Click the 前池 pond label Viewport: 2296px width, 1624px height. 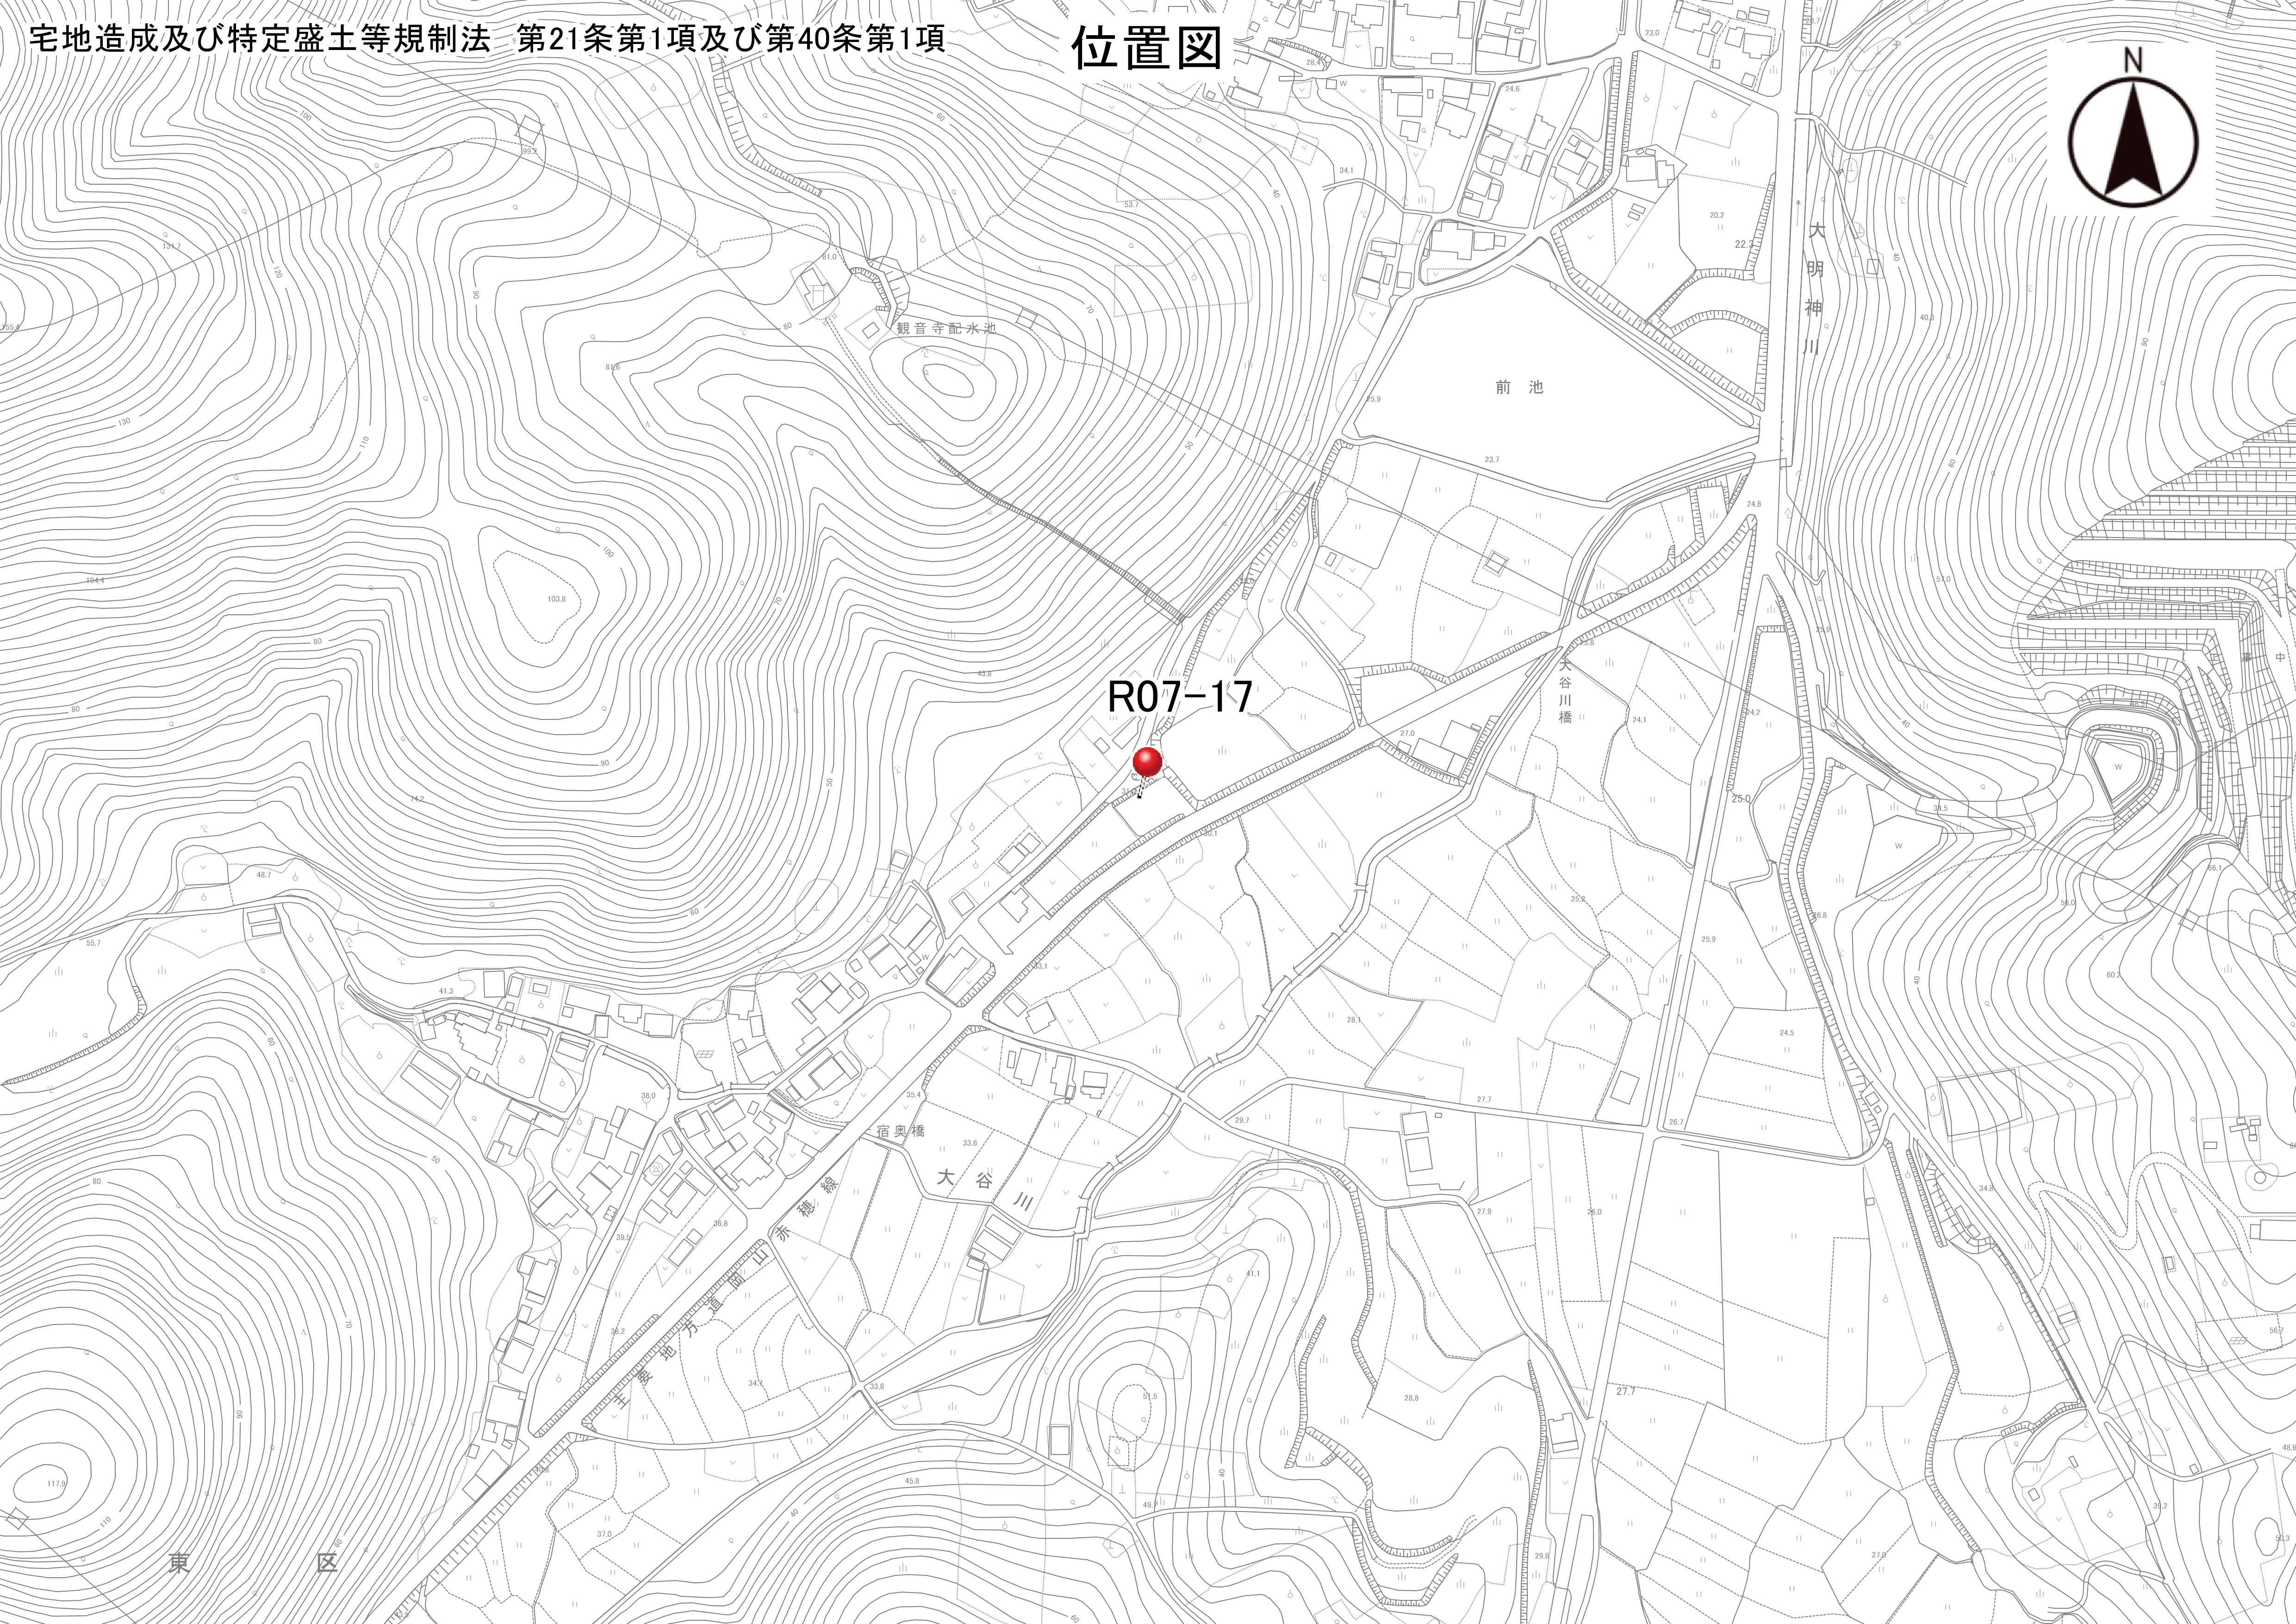pos(1520,387)
